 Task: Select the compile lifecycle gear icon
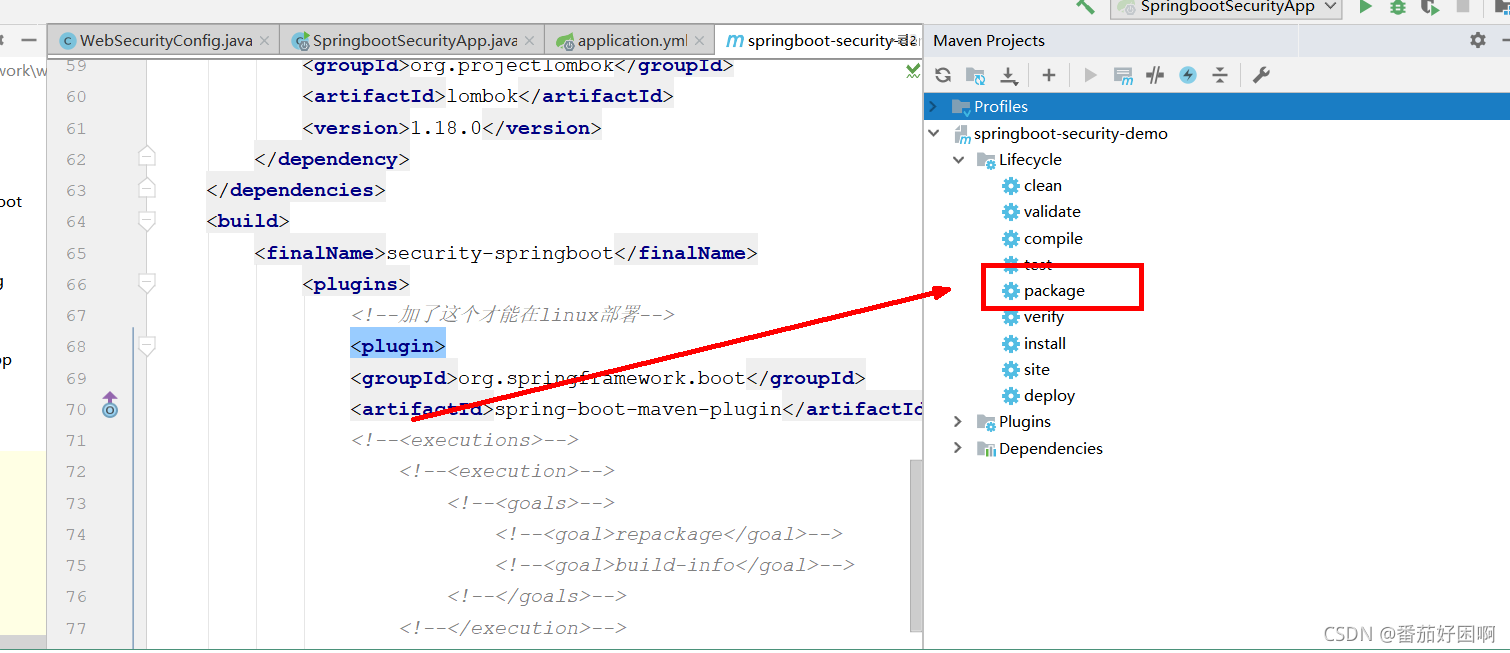point(1011,238)
